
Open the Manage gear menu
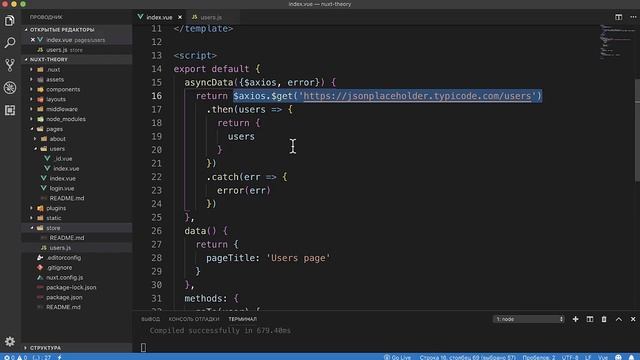click(10, 341)
